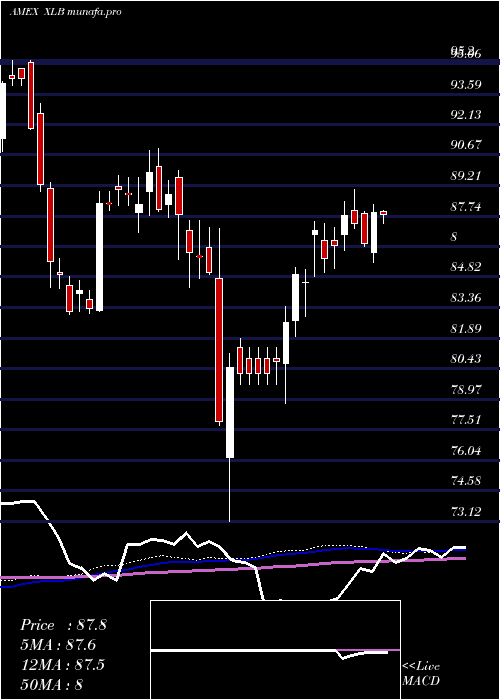
Task: Click the 12MA : 87.5 readout
Action: tap(62, 664)
